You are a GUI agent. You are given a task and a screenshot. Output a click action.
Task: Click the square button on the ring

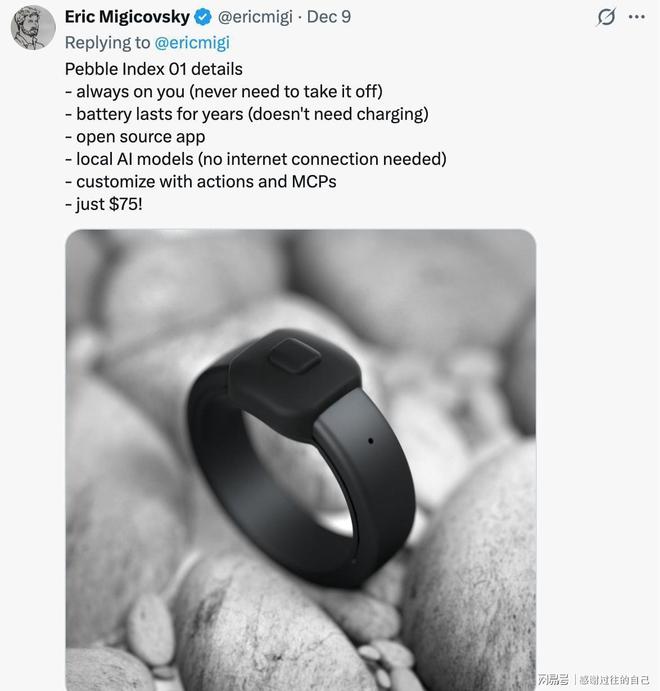[x=291, y=356]
